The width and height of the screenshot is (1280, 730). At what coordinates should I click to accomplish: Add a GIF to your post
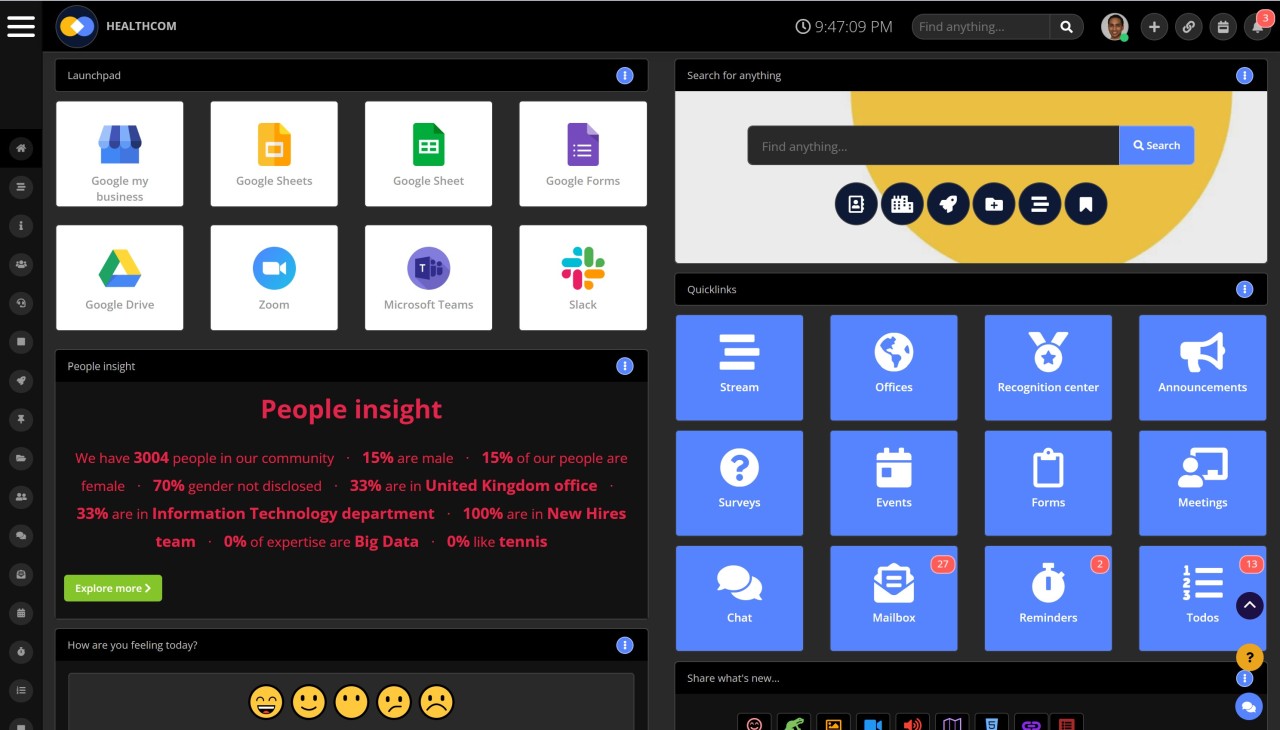click(793, 722)
